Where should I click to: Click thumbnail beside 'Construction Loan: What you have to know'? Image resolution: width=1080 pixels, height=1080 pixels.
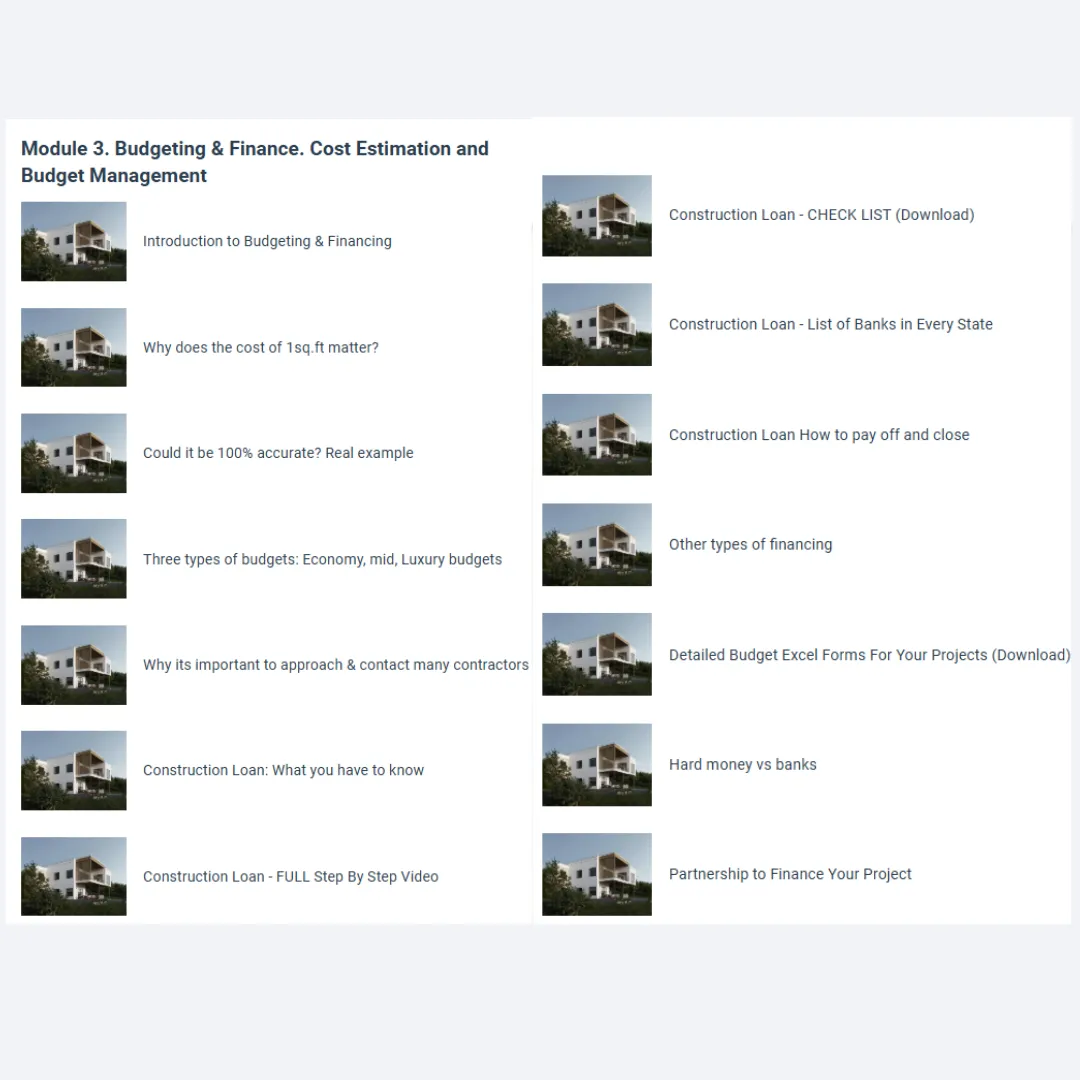(x=74, y=770)
